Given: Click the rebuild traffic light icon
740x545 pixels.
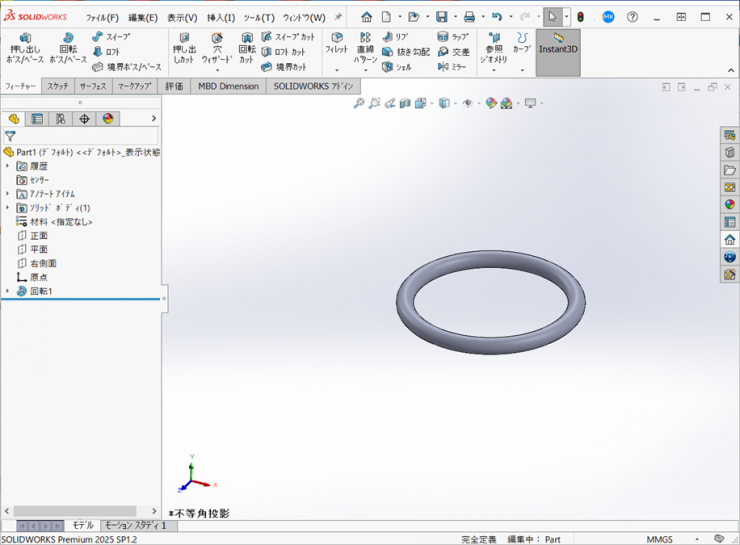Looking at the screenshot, I should (580, 17).
